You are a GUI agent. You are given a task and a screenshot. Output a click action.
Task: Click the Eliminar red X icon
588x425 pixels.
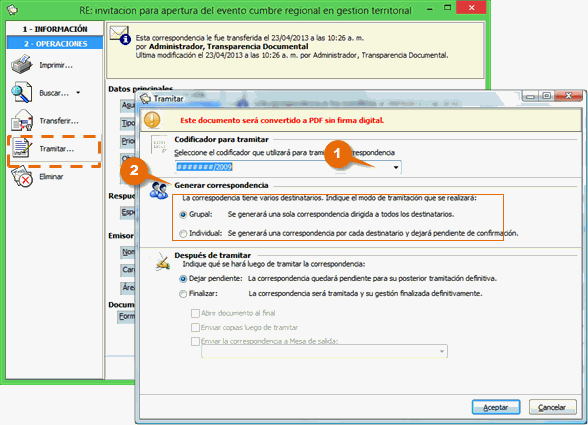click(x=22, y=176)
